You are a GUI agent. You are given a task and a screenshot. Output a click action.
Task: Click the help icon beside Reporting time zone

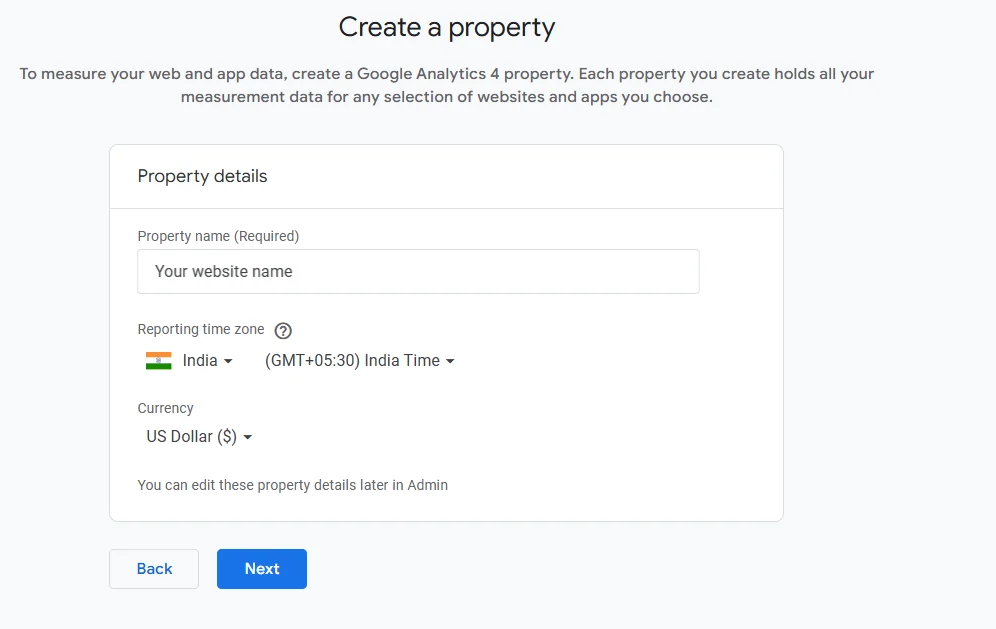coord(283,331)
